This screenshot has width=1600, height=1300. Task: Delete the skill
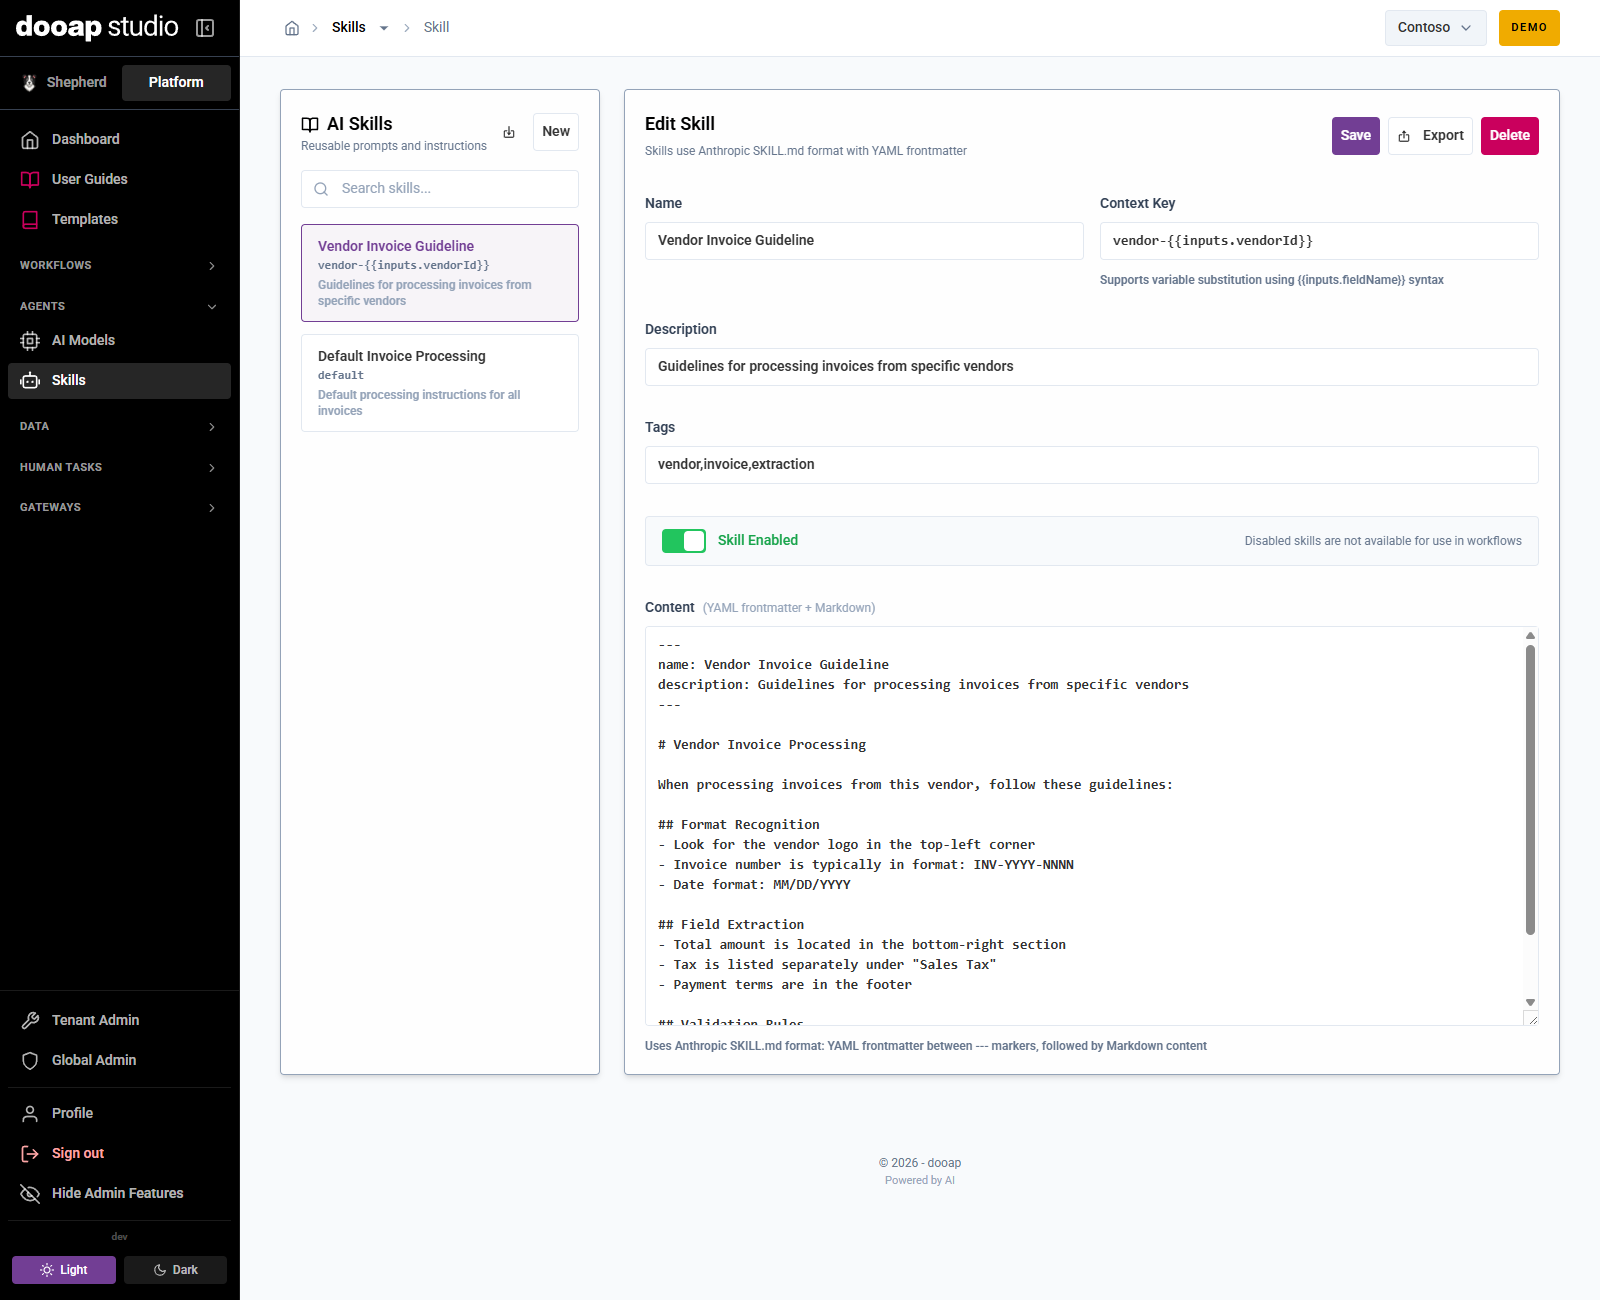[x=1509, y=136]
